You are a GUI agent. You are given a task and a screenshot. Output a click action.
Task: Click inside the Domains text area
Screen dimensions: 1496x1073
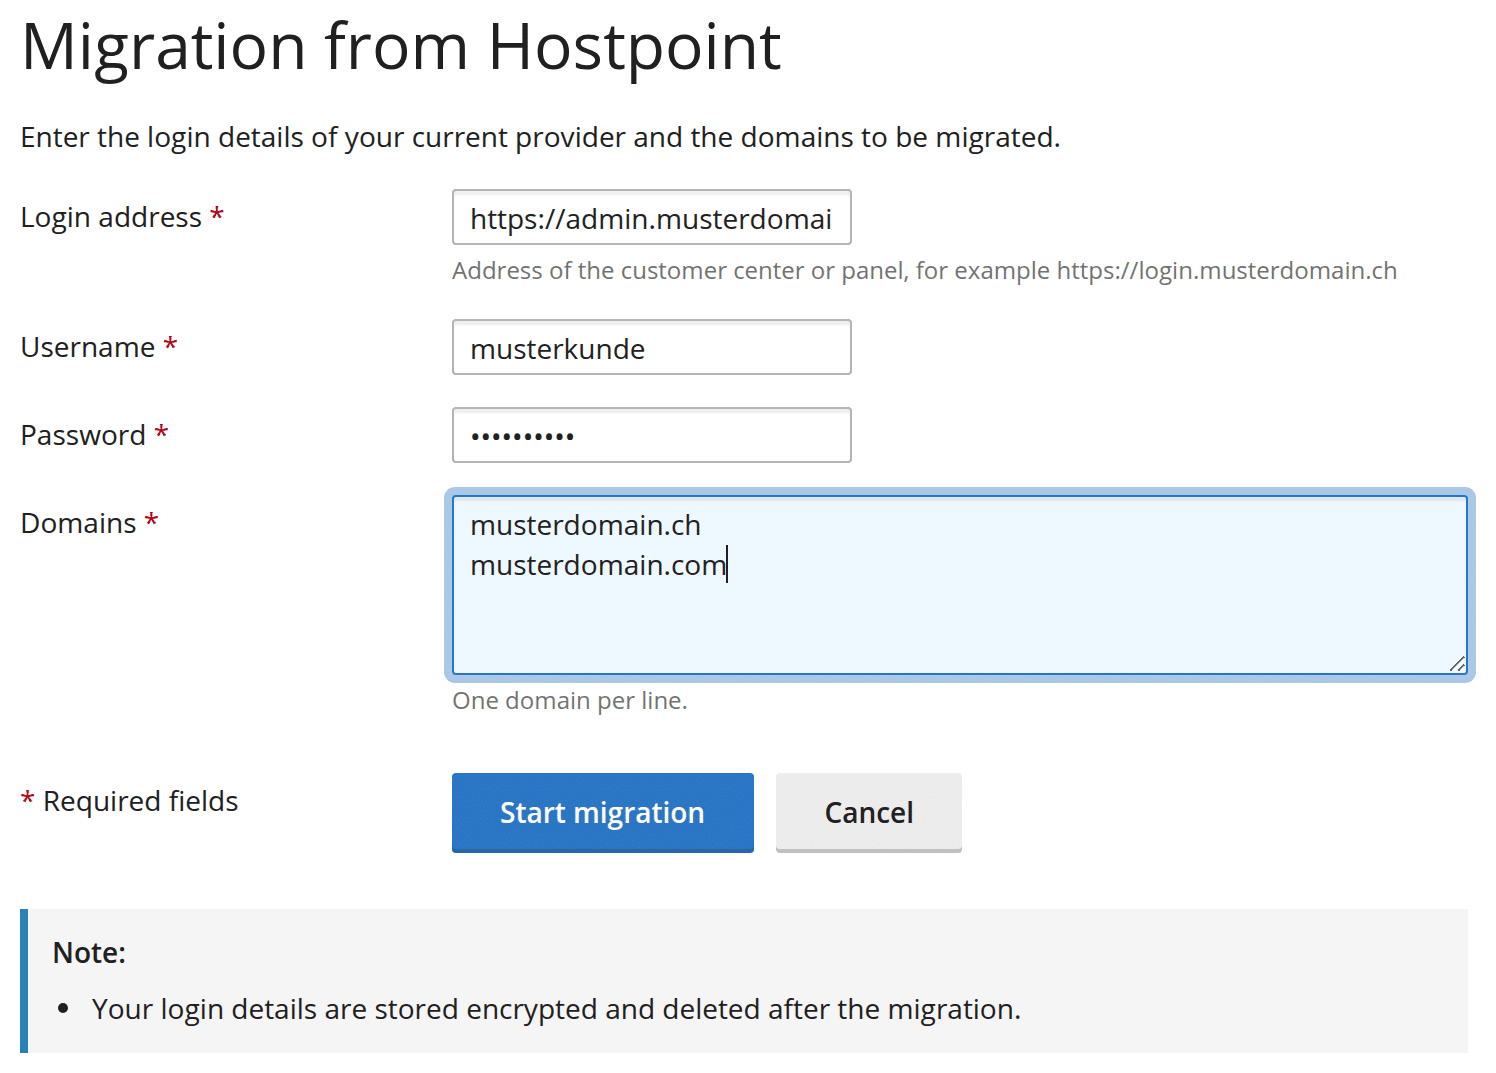[959, 585]
